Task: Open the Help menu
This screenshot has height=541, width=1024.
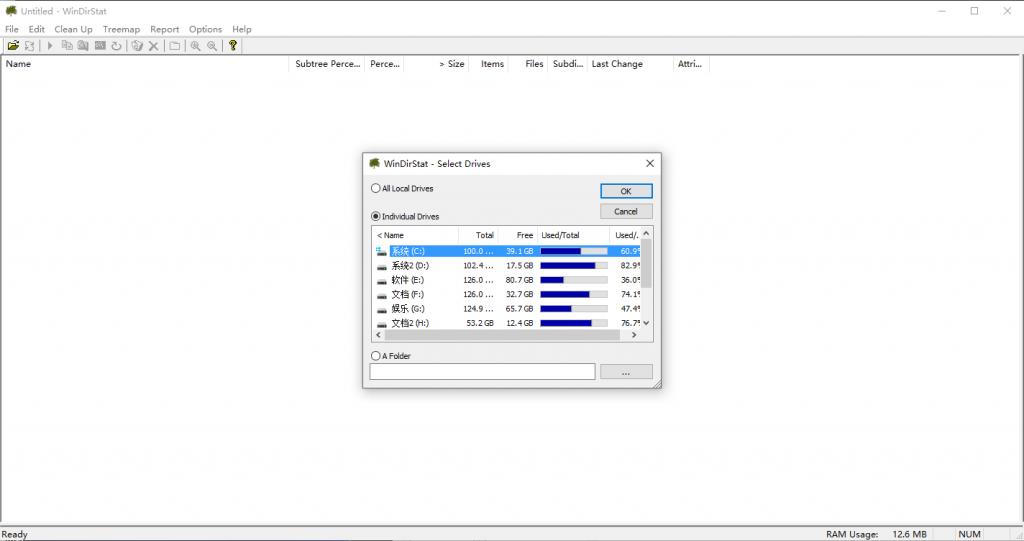Action: coord(242,29)
